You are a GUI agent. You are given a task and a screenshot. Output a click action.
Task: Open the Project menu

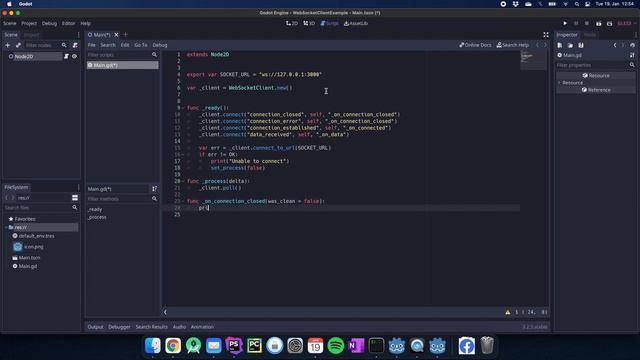29,23
